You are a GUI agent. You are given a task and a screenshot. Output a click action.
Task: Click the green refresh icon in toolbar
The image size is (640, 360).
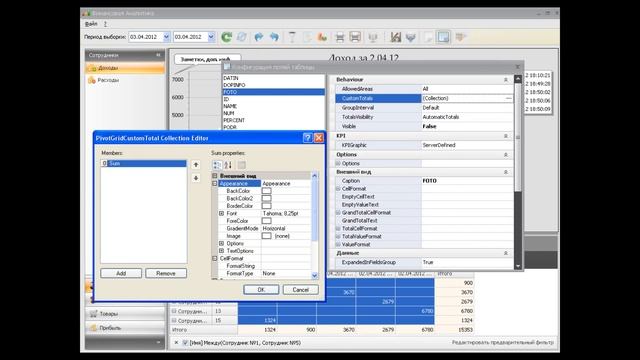coord(227,37)
